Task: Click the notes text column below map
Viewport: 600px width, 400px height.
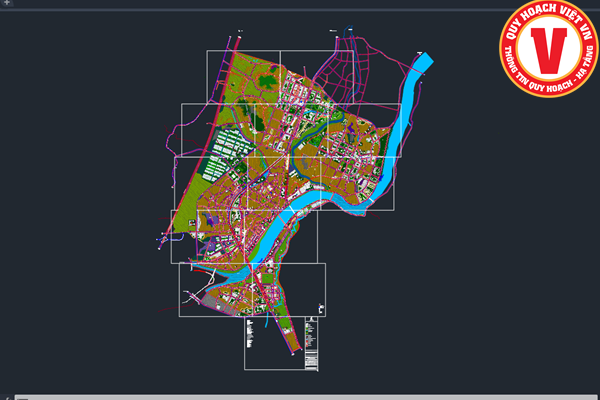Action: tap(251, 332)
